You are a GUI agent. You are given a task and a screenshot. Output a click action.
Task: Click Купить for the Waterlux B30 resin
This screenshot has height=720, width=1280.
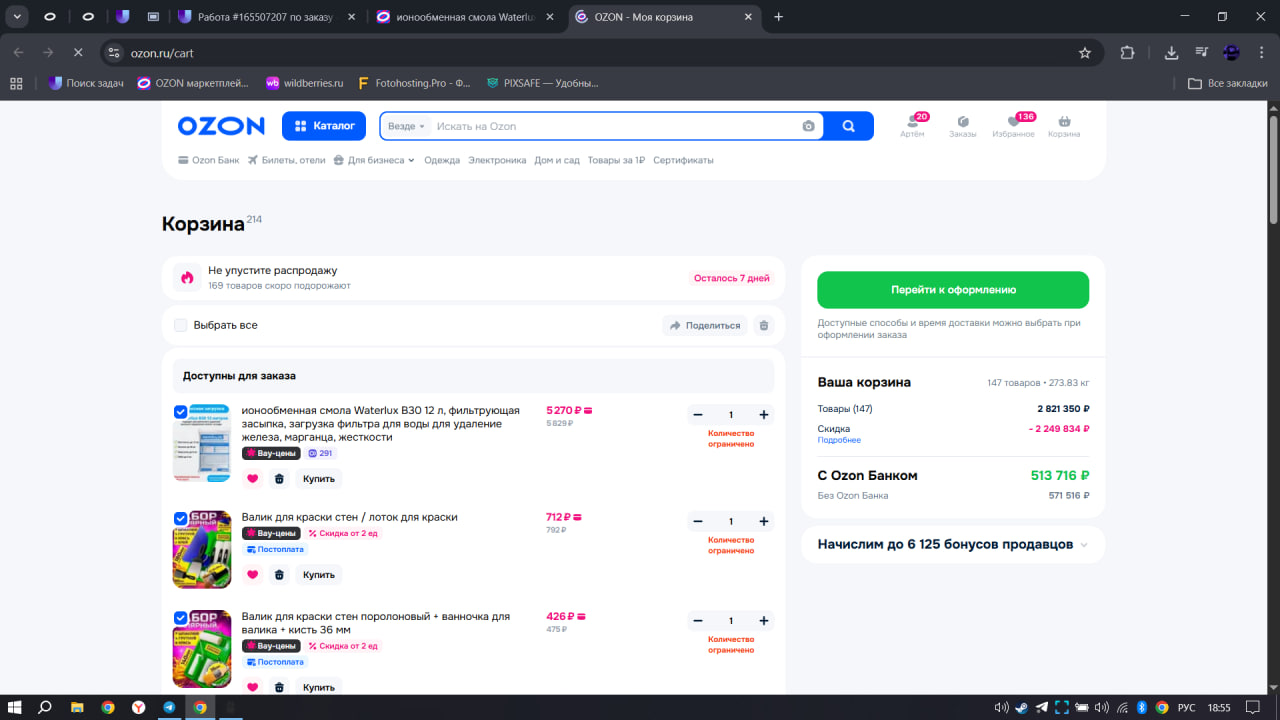click(318, 479)
